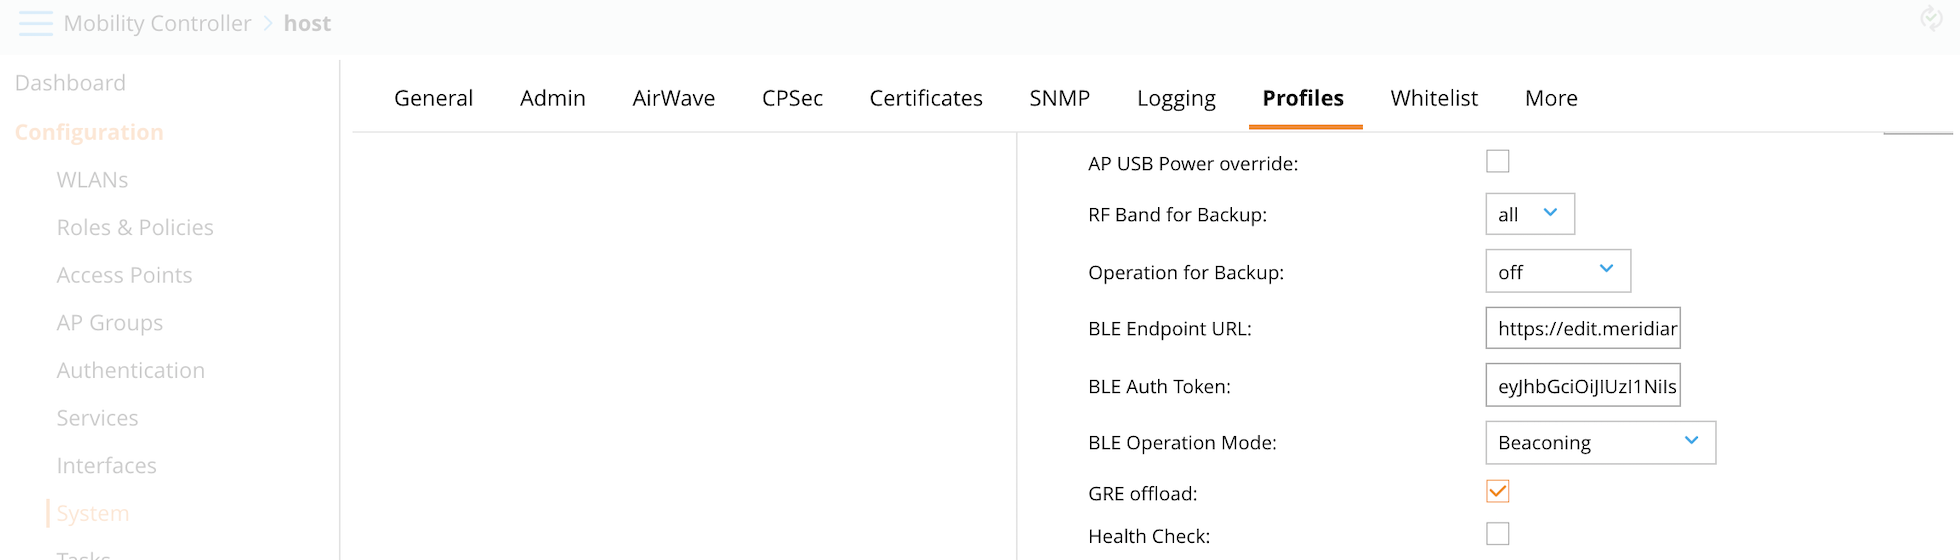This screenshot has width=1960, height=560.
Task: Open the Authentication section
Action: [x=131, y=370]
